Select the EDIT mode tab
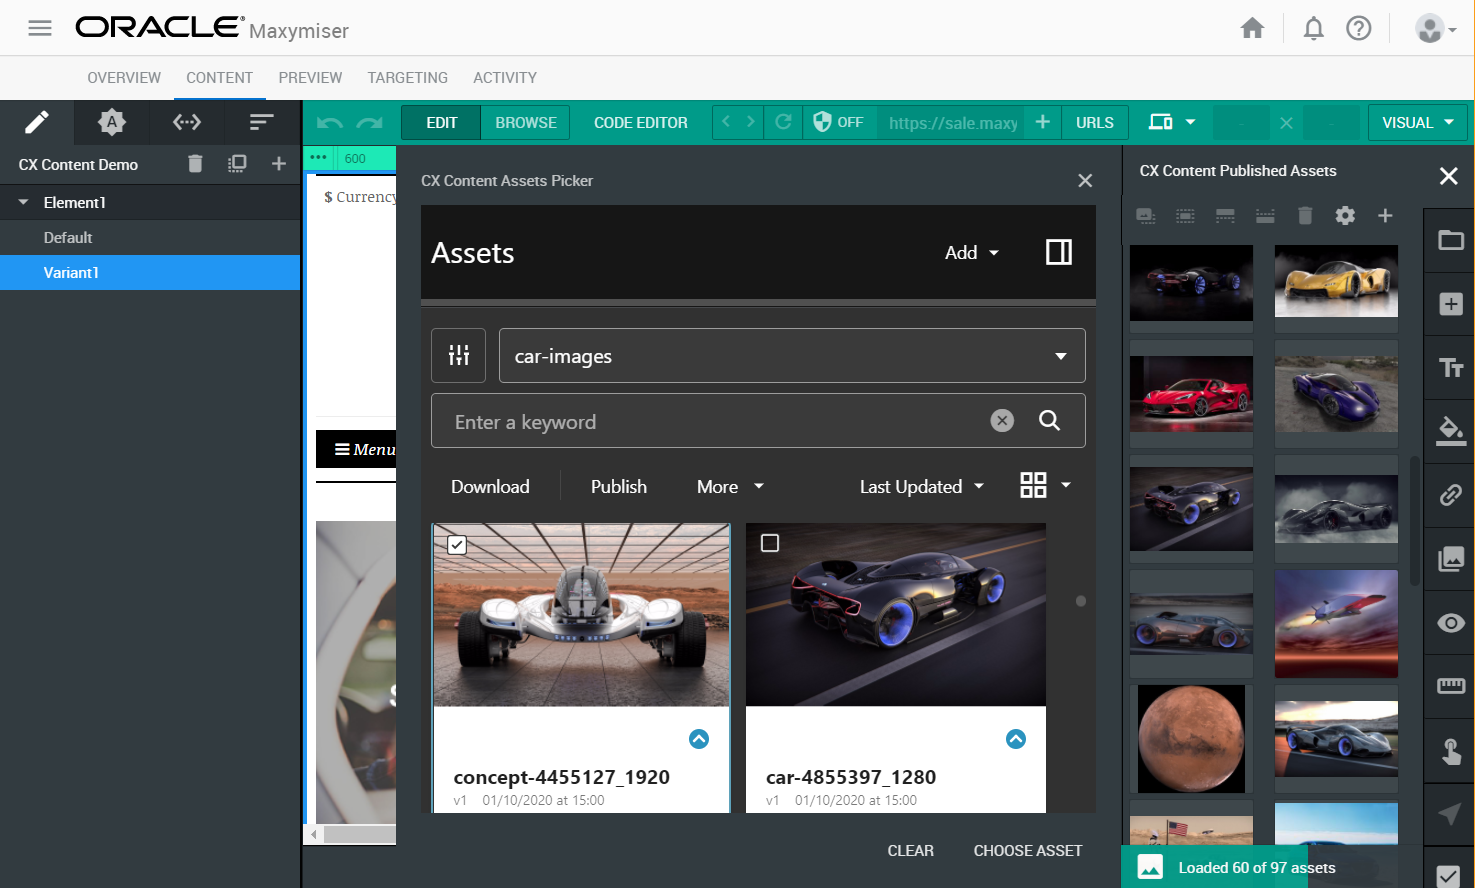1475x888 pixels. (441, 123)
